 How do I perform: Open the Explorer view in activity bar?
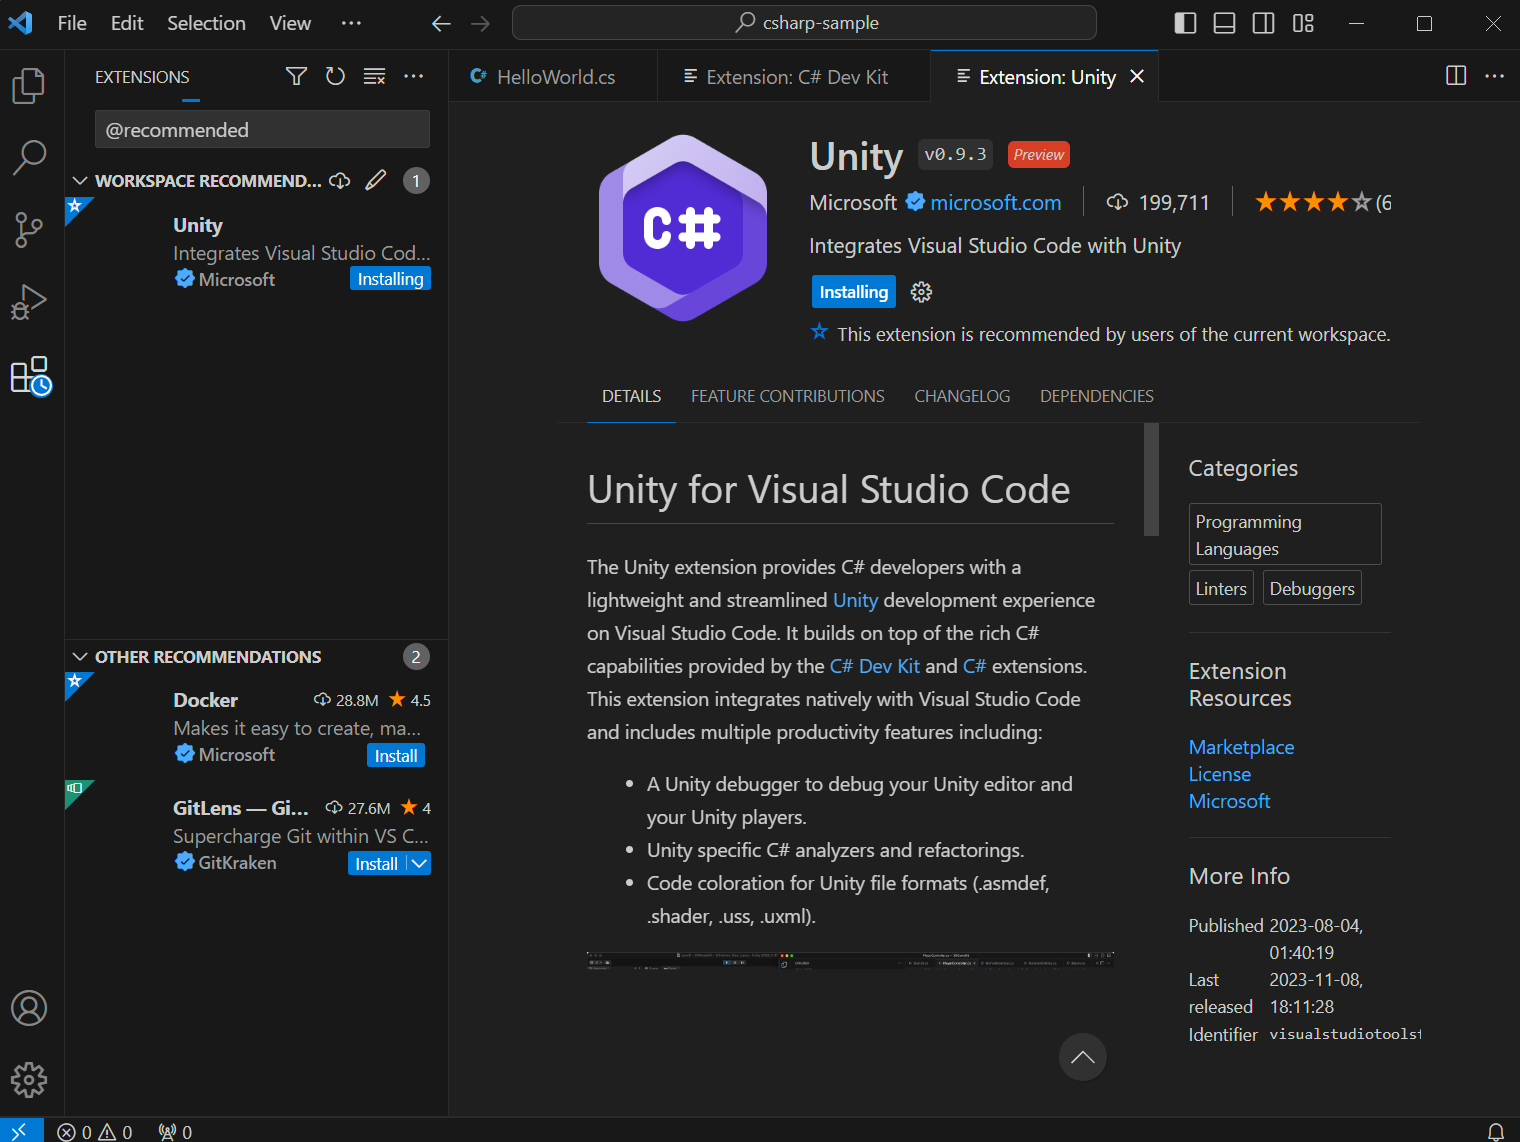tap(29, 86)
